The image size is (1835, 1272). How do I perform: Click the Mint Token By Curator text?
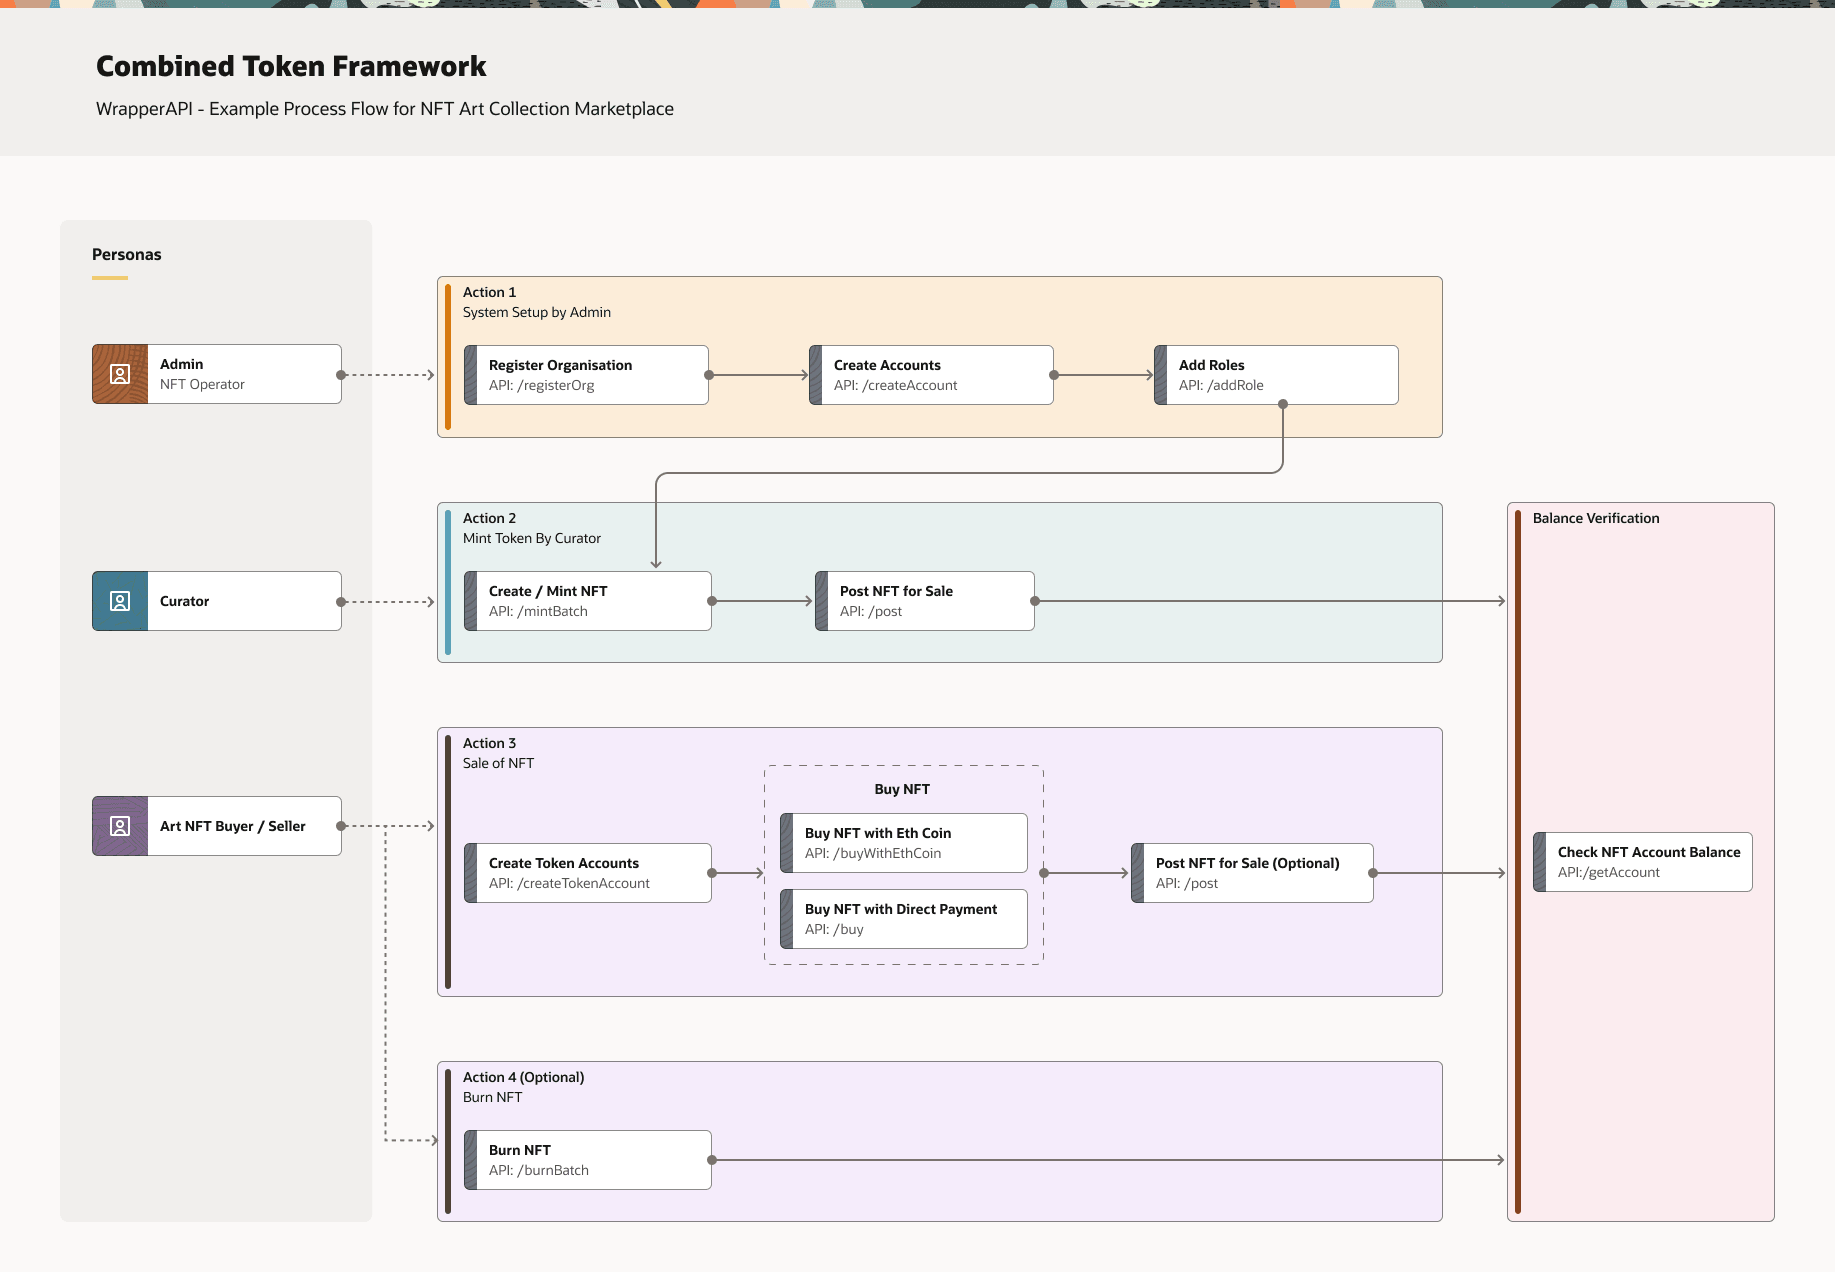click(x=532, y=538)
